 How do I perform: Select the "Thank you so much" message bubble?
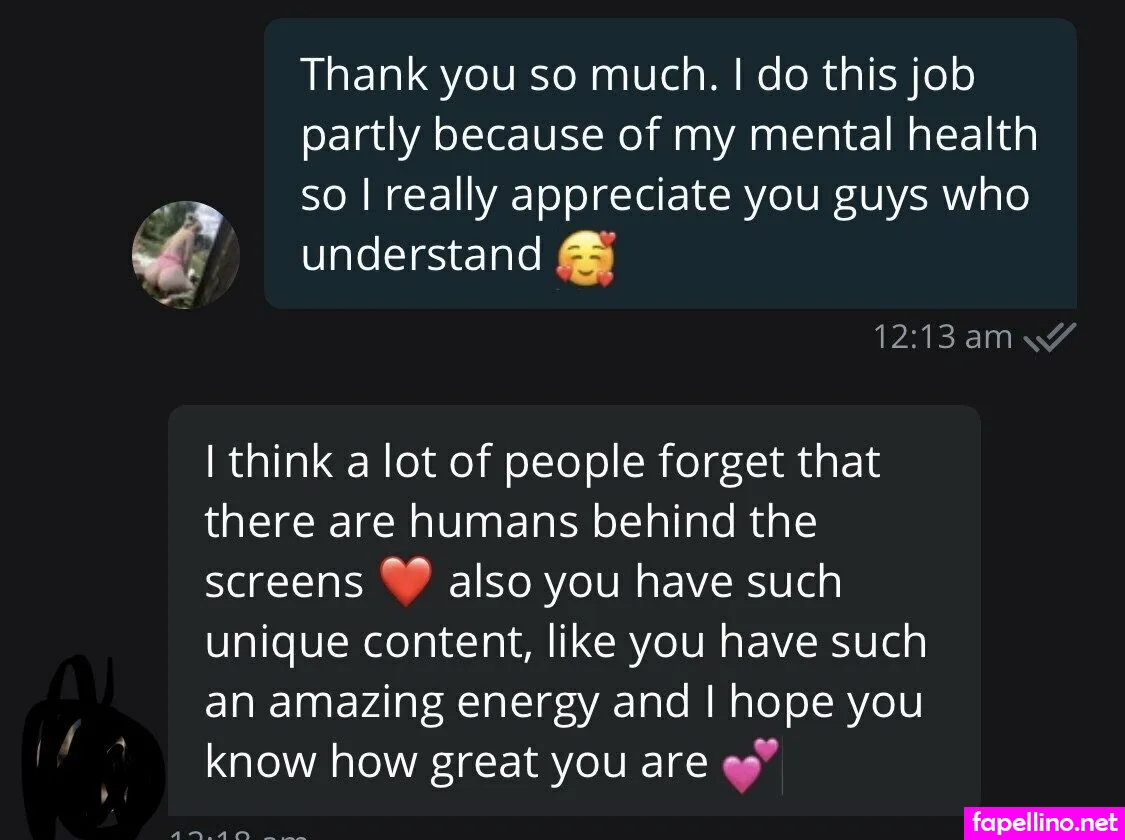tap(670, 164)
